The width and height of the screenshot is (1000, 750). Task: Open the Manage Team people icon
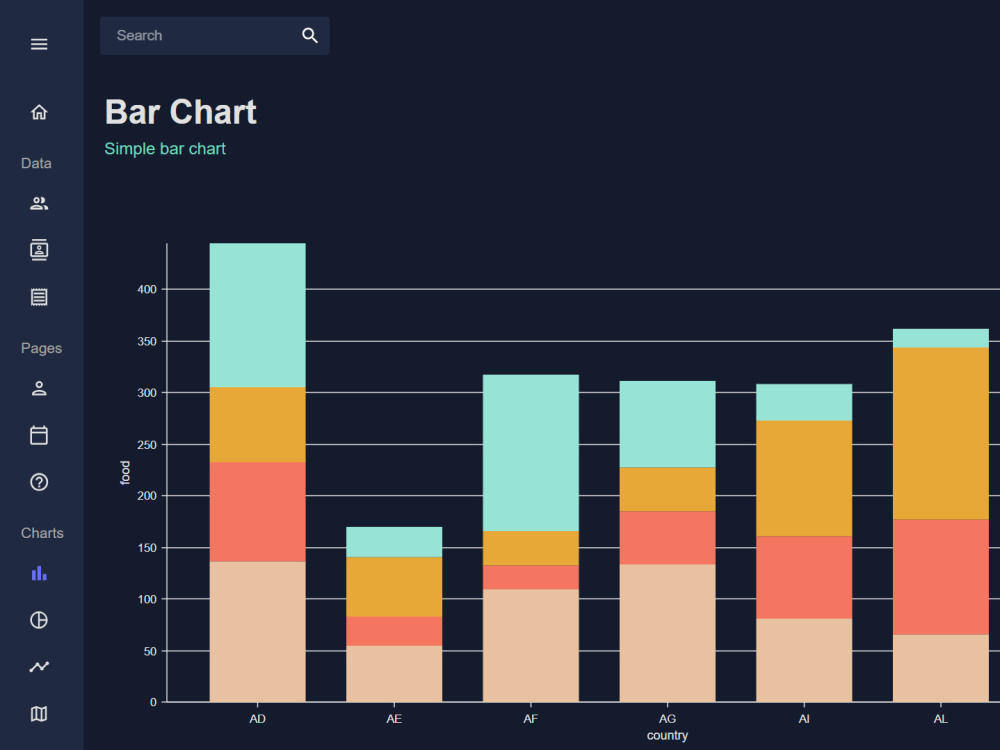pyautogui.click(x=39, y=203)
